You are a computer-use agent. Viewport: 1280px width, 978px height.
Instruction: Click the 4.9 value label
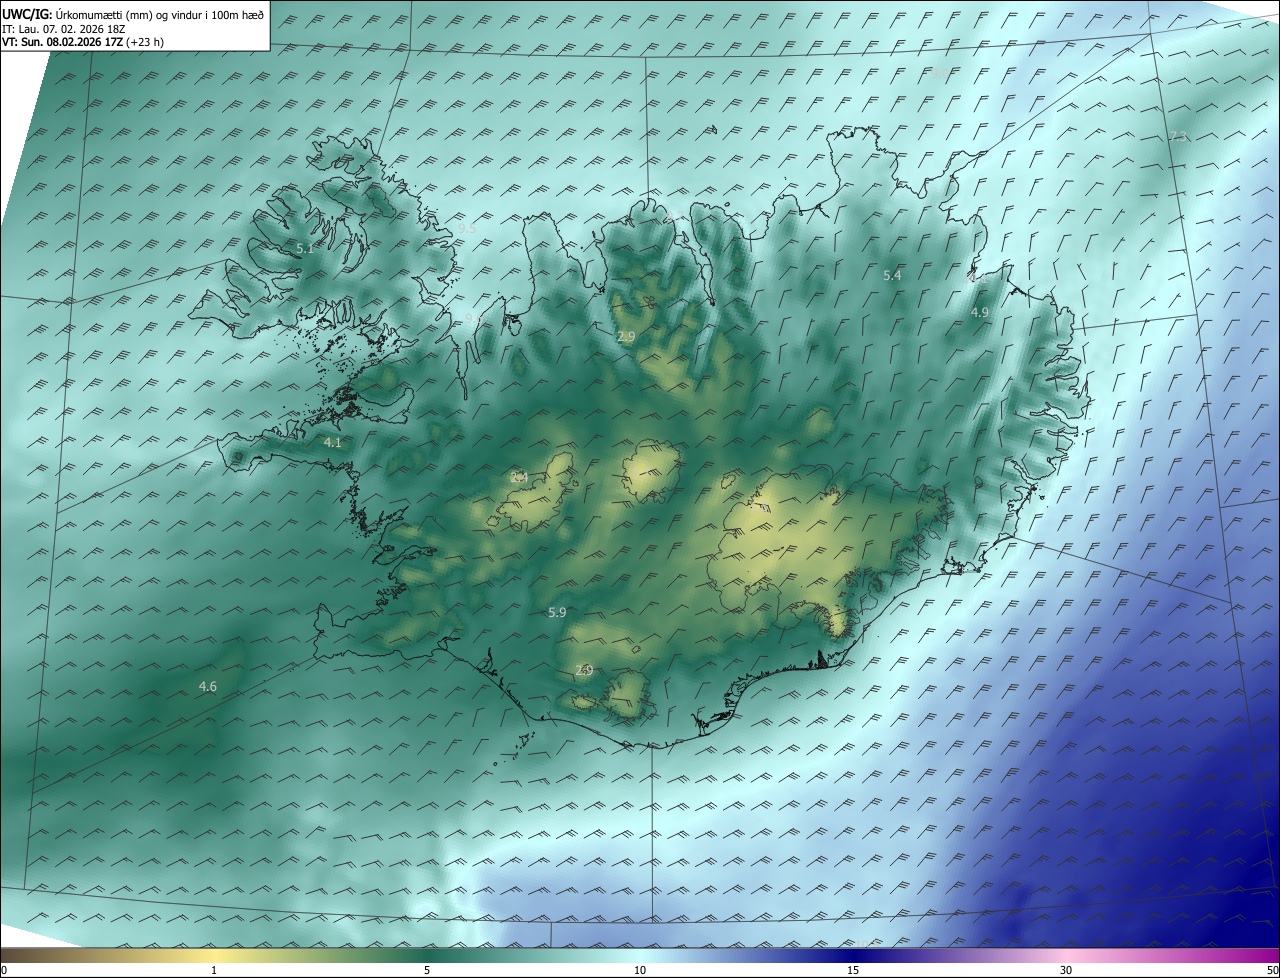point(980,313)
